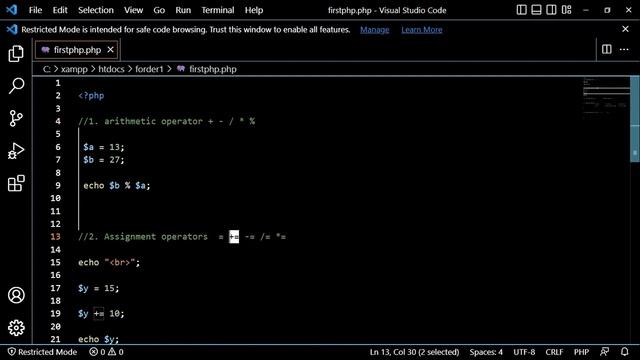
Task: Click the Learn More link
Action: tap(422, 29)
